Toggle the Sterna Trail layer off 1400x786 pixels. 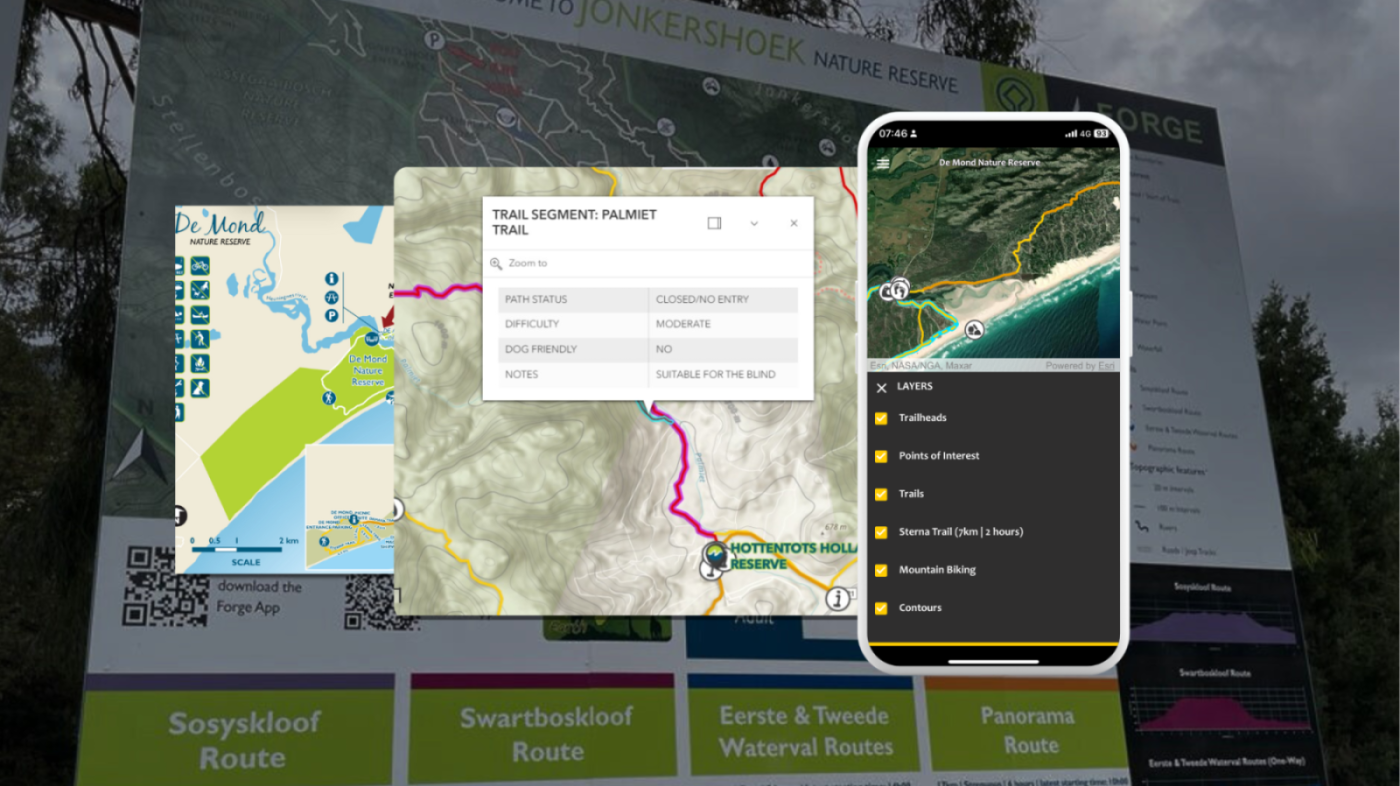point(881,531)
